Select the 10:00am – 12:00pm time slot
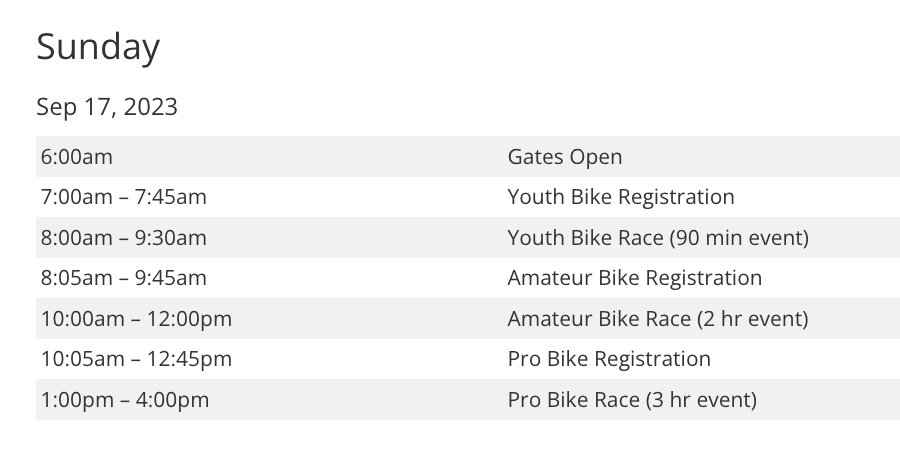This screenshot has height=460, width=900. tap(136, 319)
